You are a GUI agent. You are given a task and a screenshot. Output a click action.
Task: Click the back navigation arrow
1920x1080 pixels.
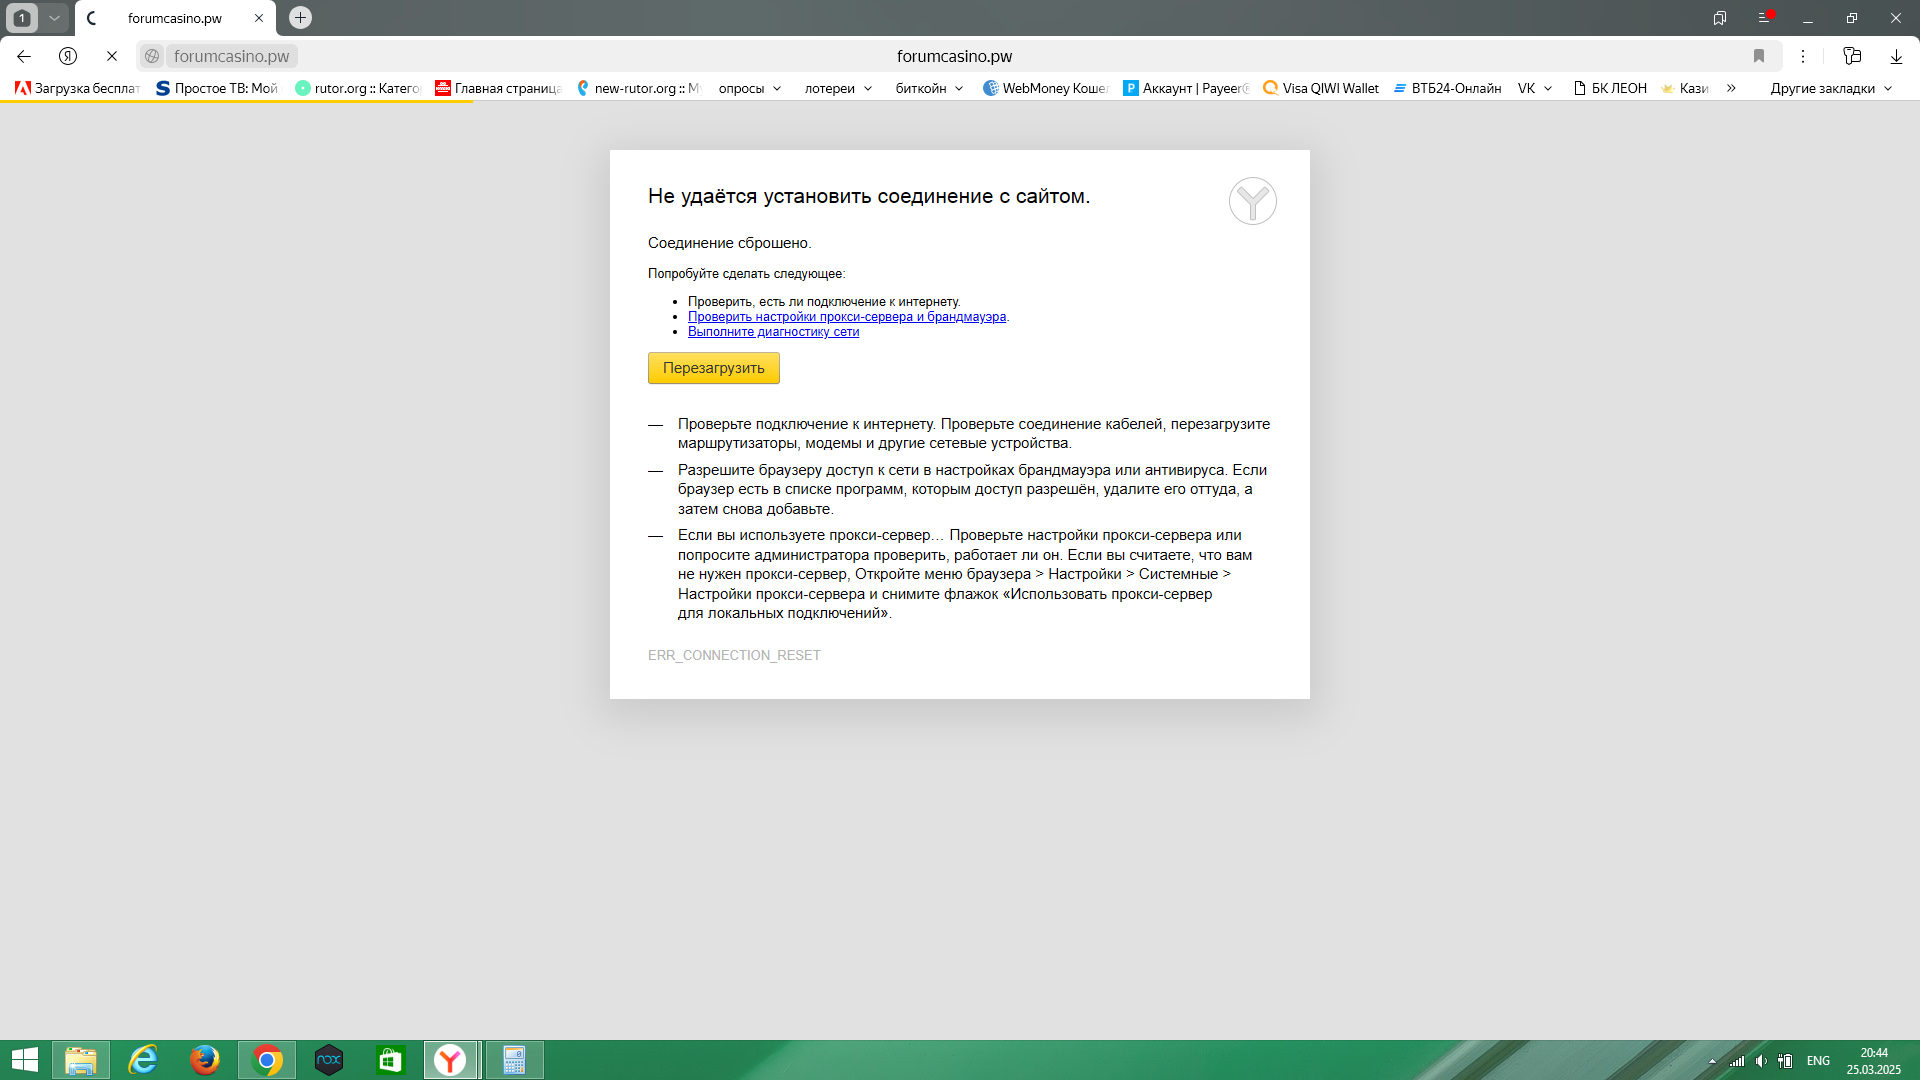coord(24,56)
